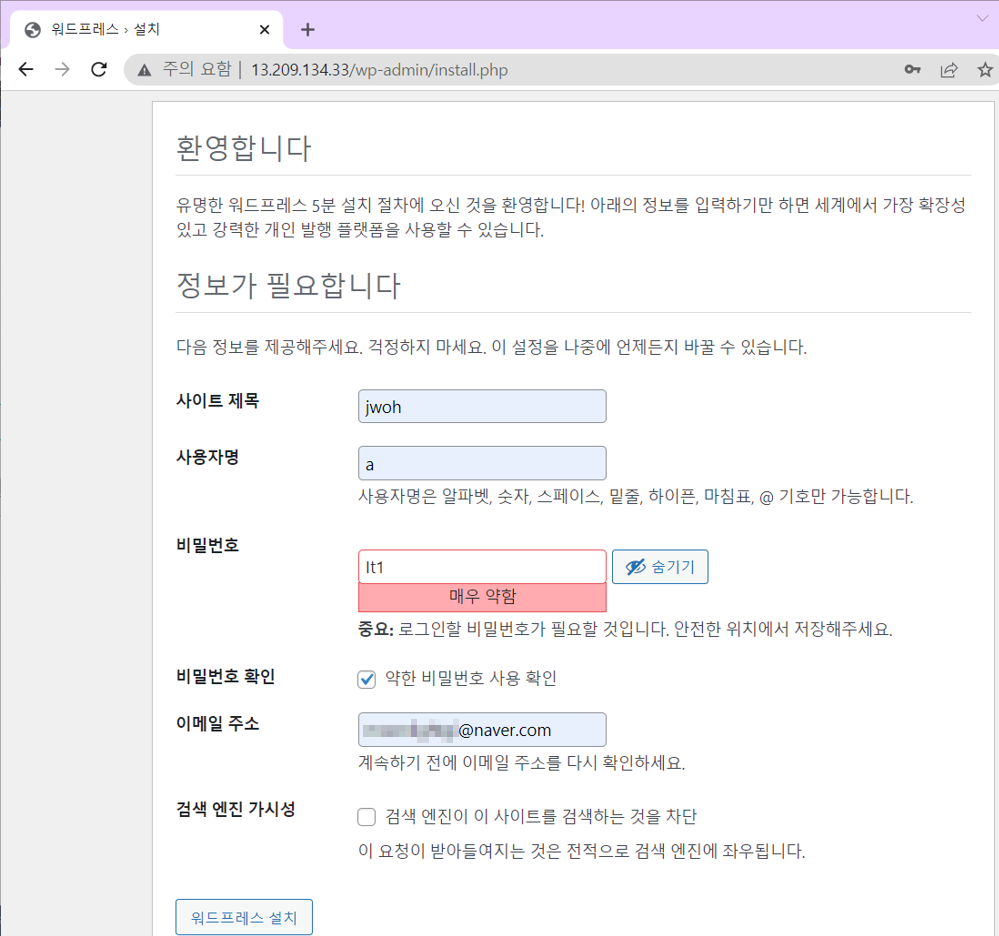
Task: Go back with the browser back arrow
Action: point(26,69)
